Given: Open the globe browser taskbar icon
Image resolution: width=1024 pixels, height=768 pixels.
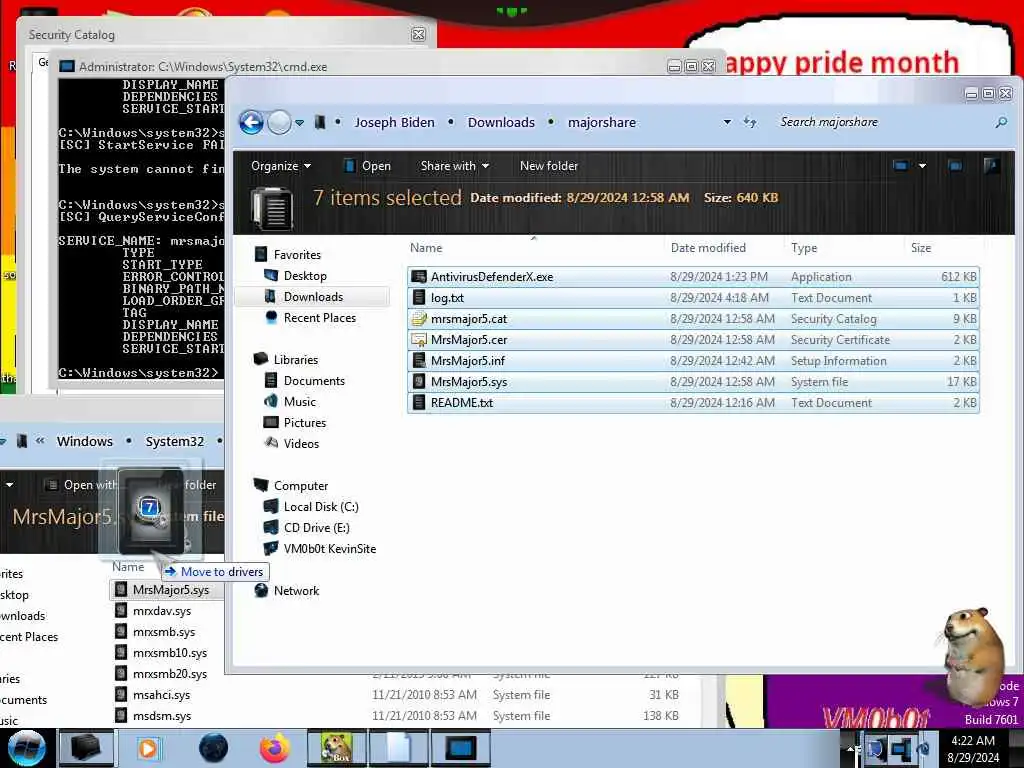Looking at the screenshot, I should [214, 748].
